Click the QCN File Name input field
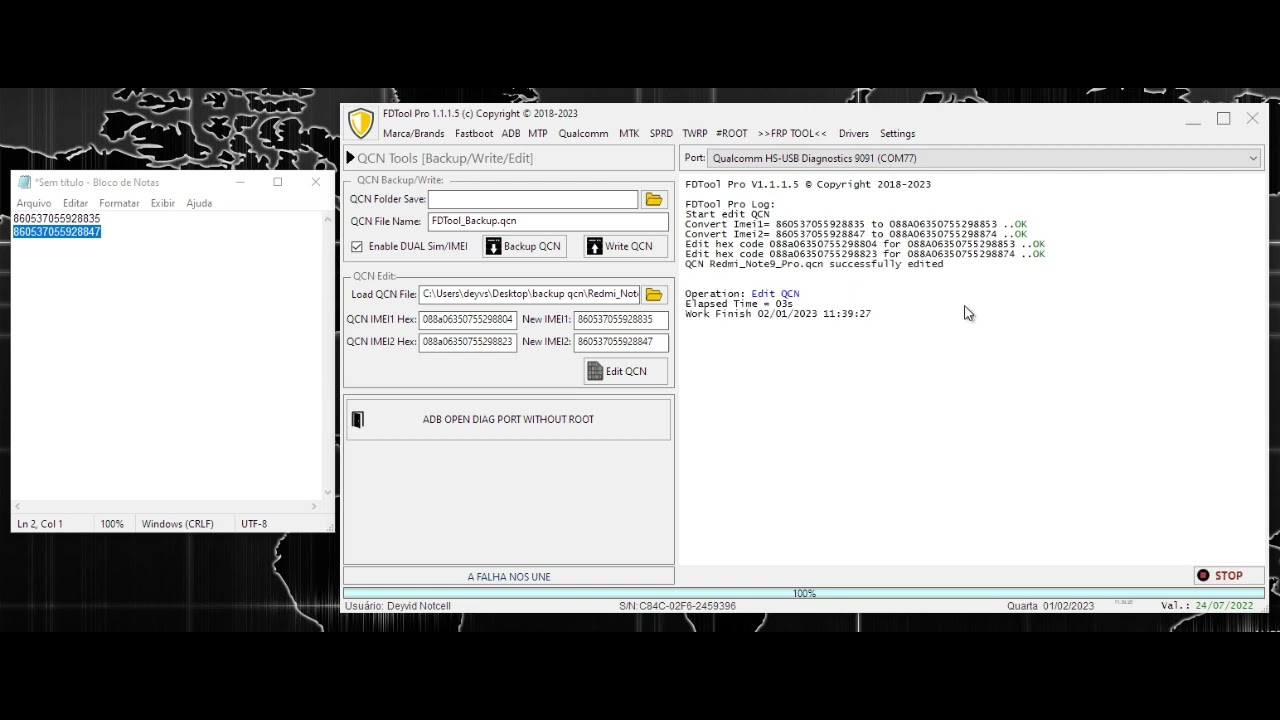 548,222
